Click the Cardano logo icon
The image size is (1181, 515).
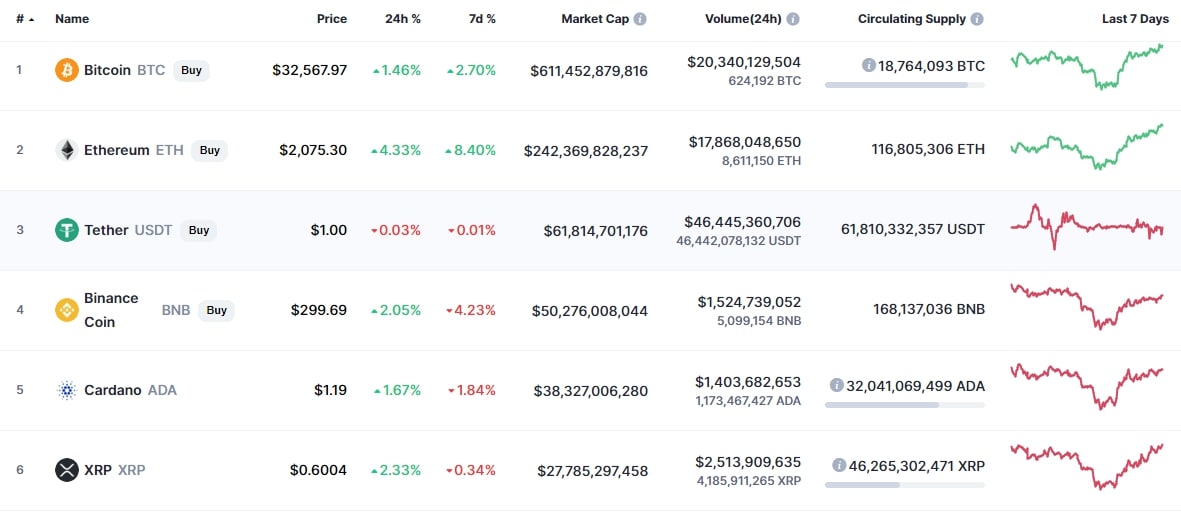(67, 390)
